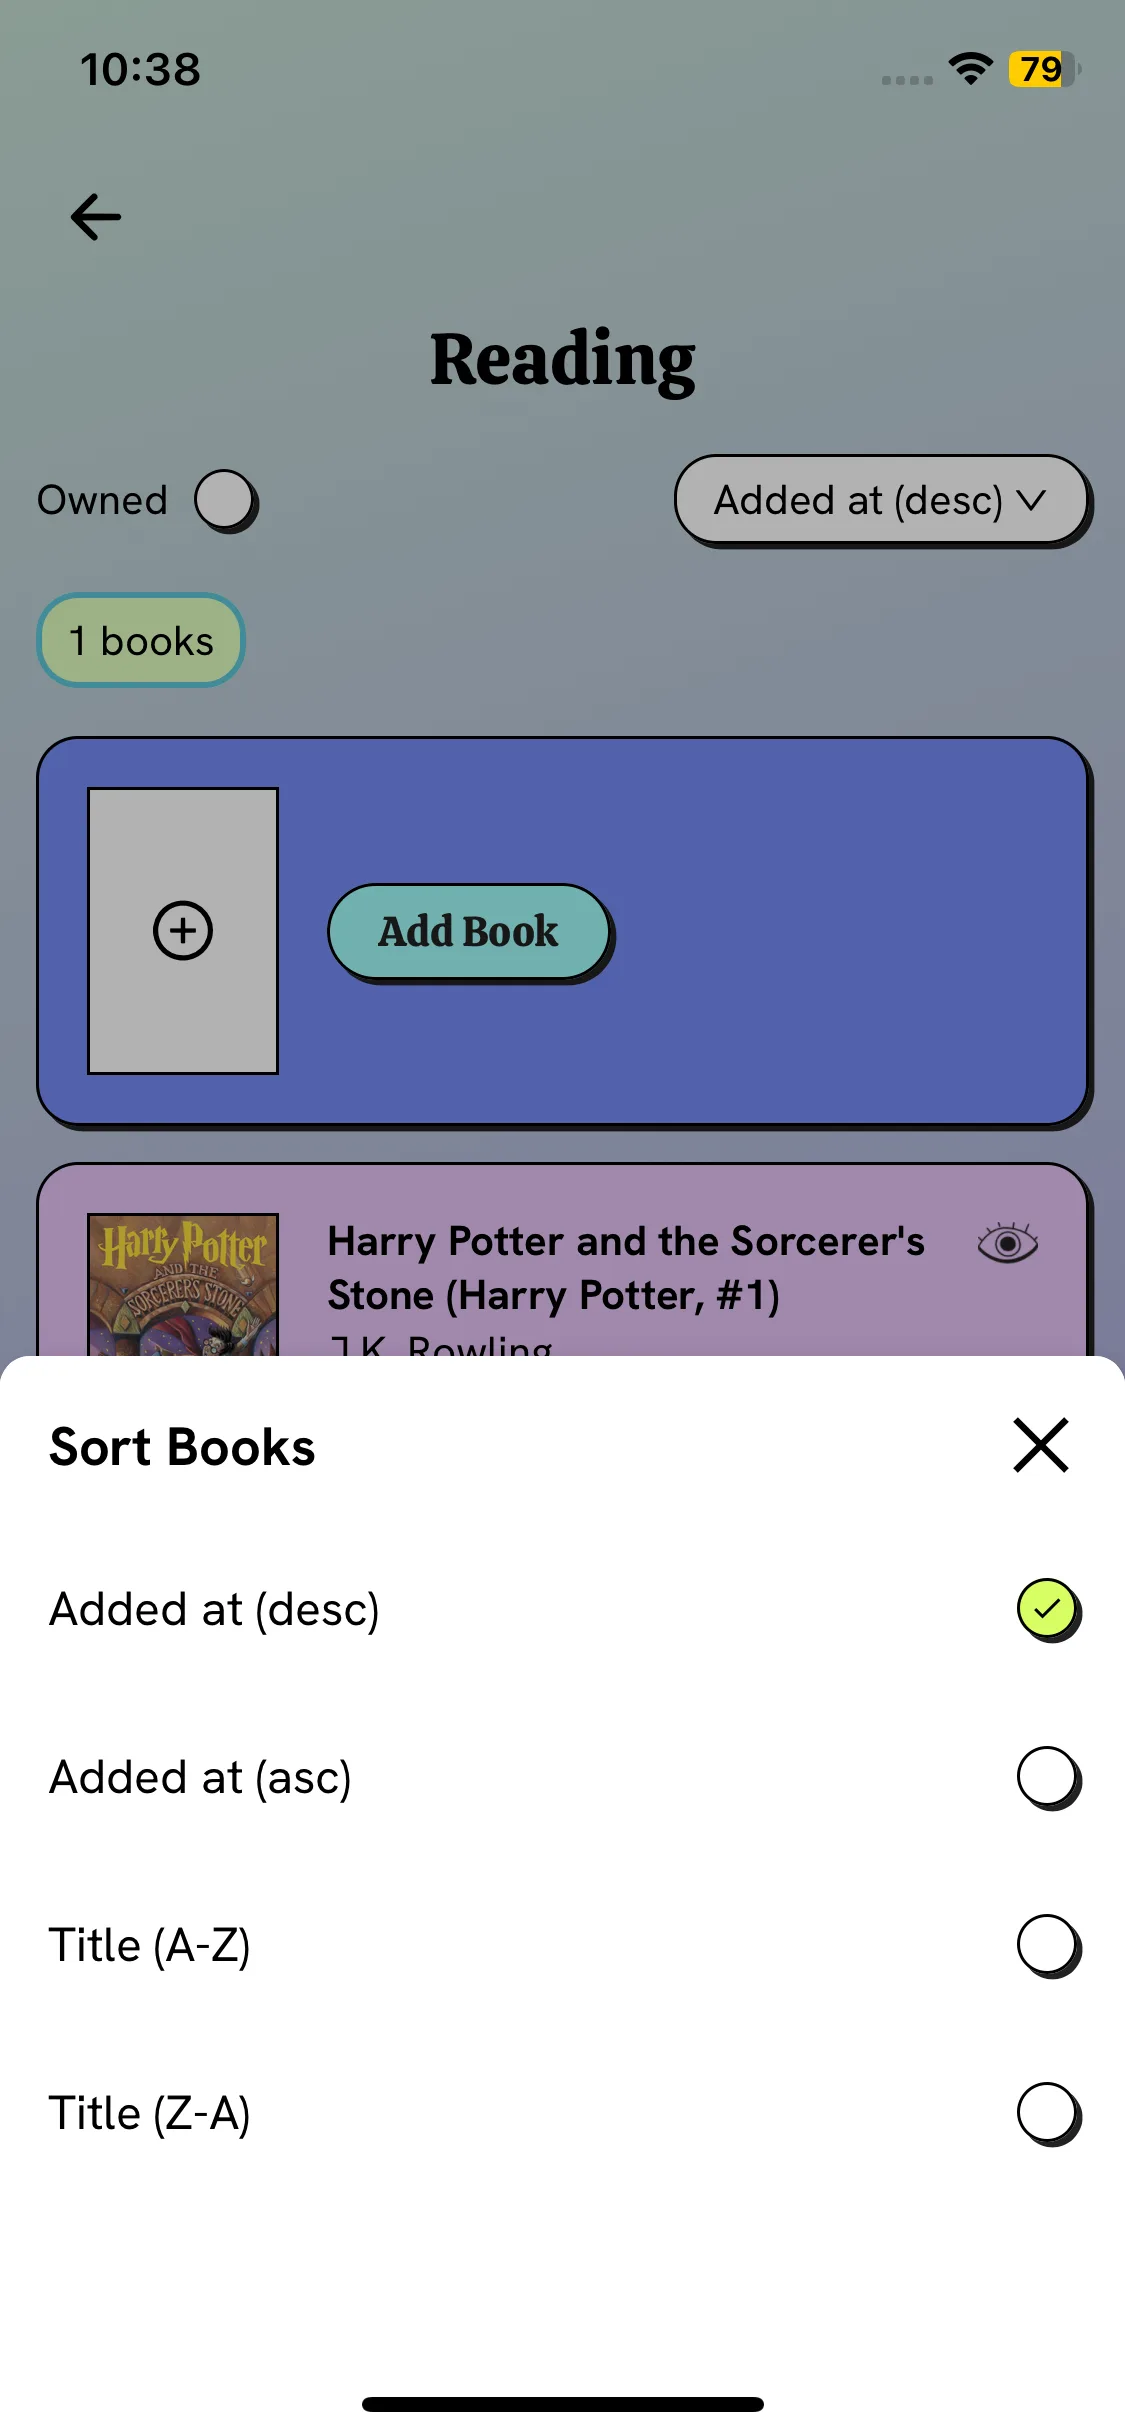Click the plus circle icon in placeholder cover
The height and width of the screenshot is (2436, 1125).
coord(183,931)
